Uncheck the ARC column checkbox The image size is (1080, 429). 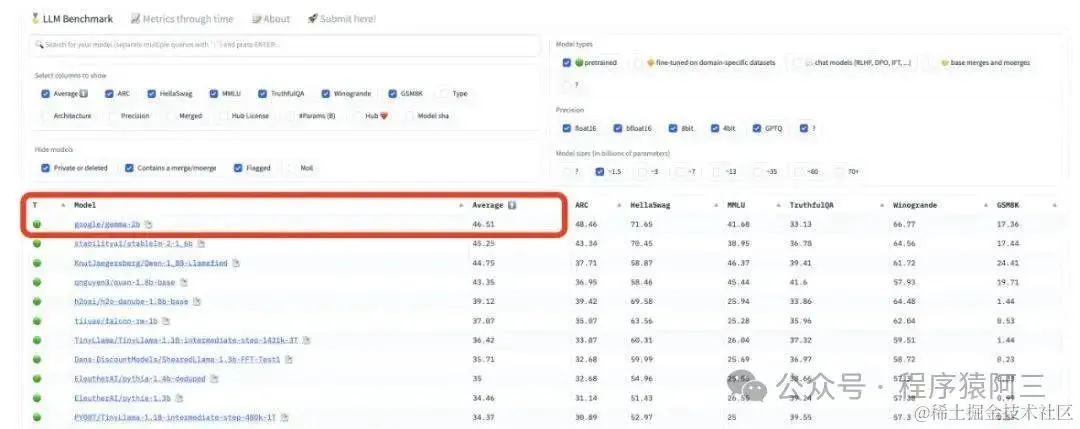(x=109, y=94)
